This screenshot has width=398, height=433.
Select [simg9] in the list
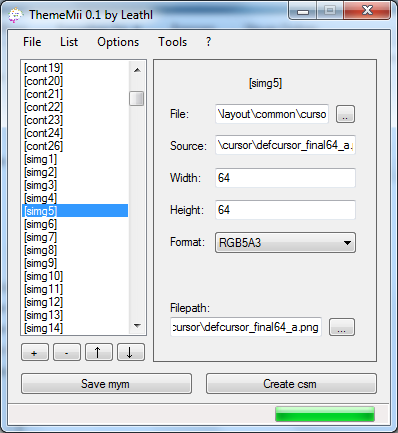pos(75,263)
